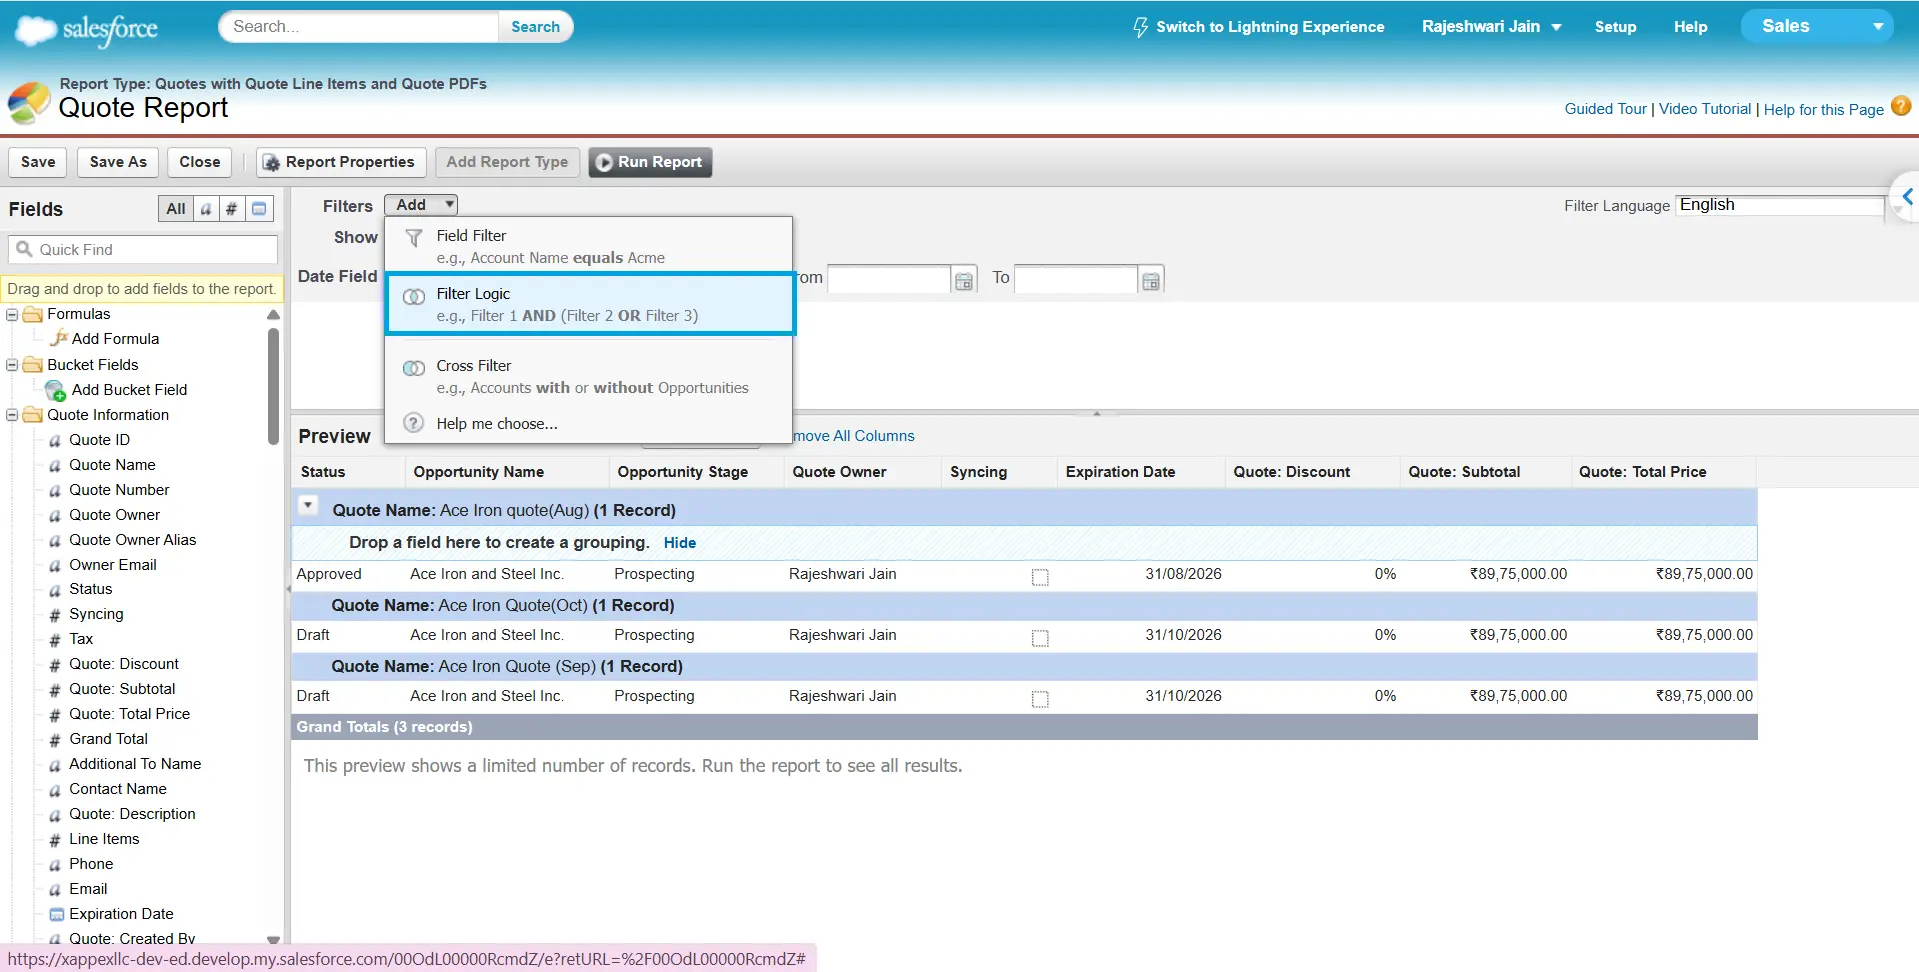The image size is (1919, 972).
Task: Click the Salesforce cloud logo
Action: point(86,30)
